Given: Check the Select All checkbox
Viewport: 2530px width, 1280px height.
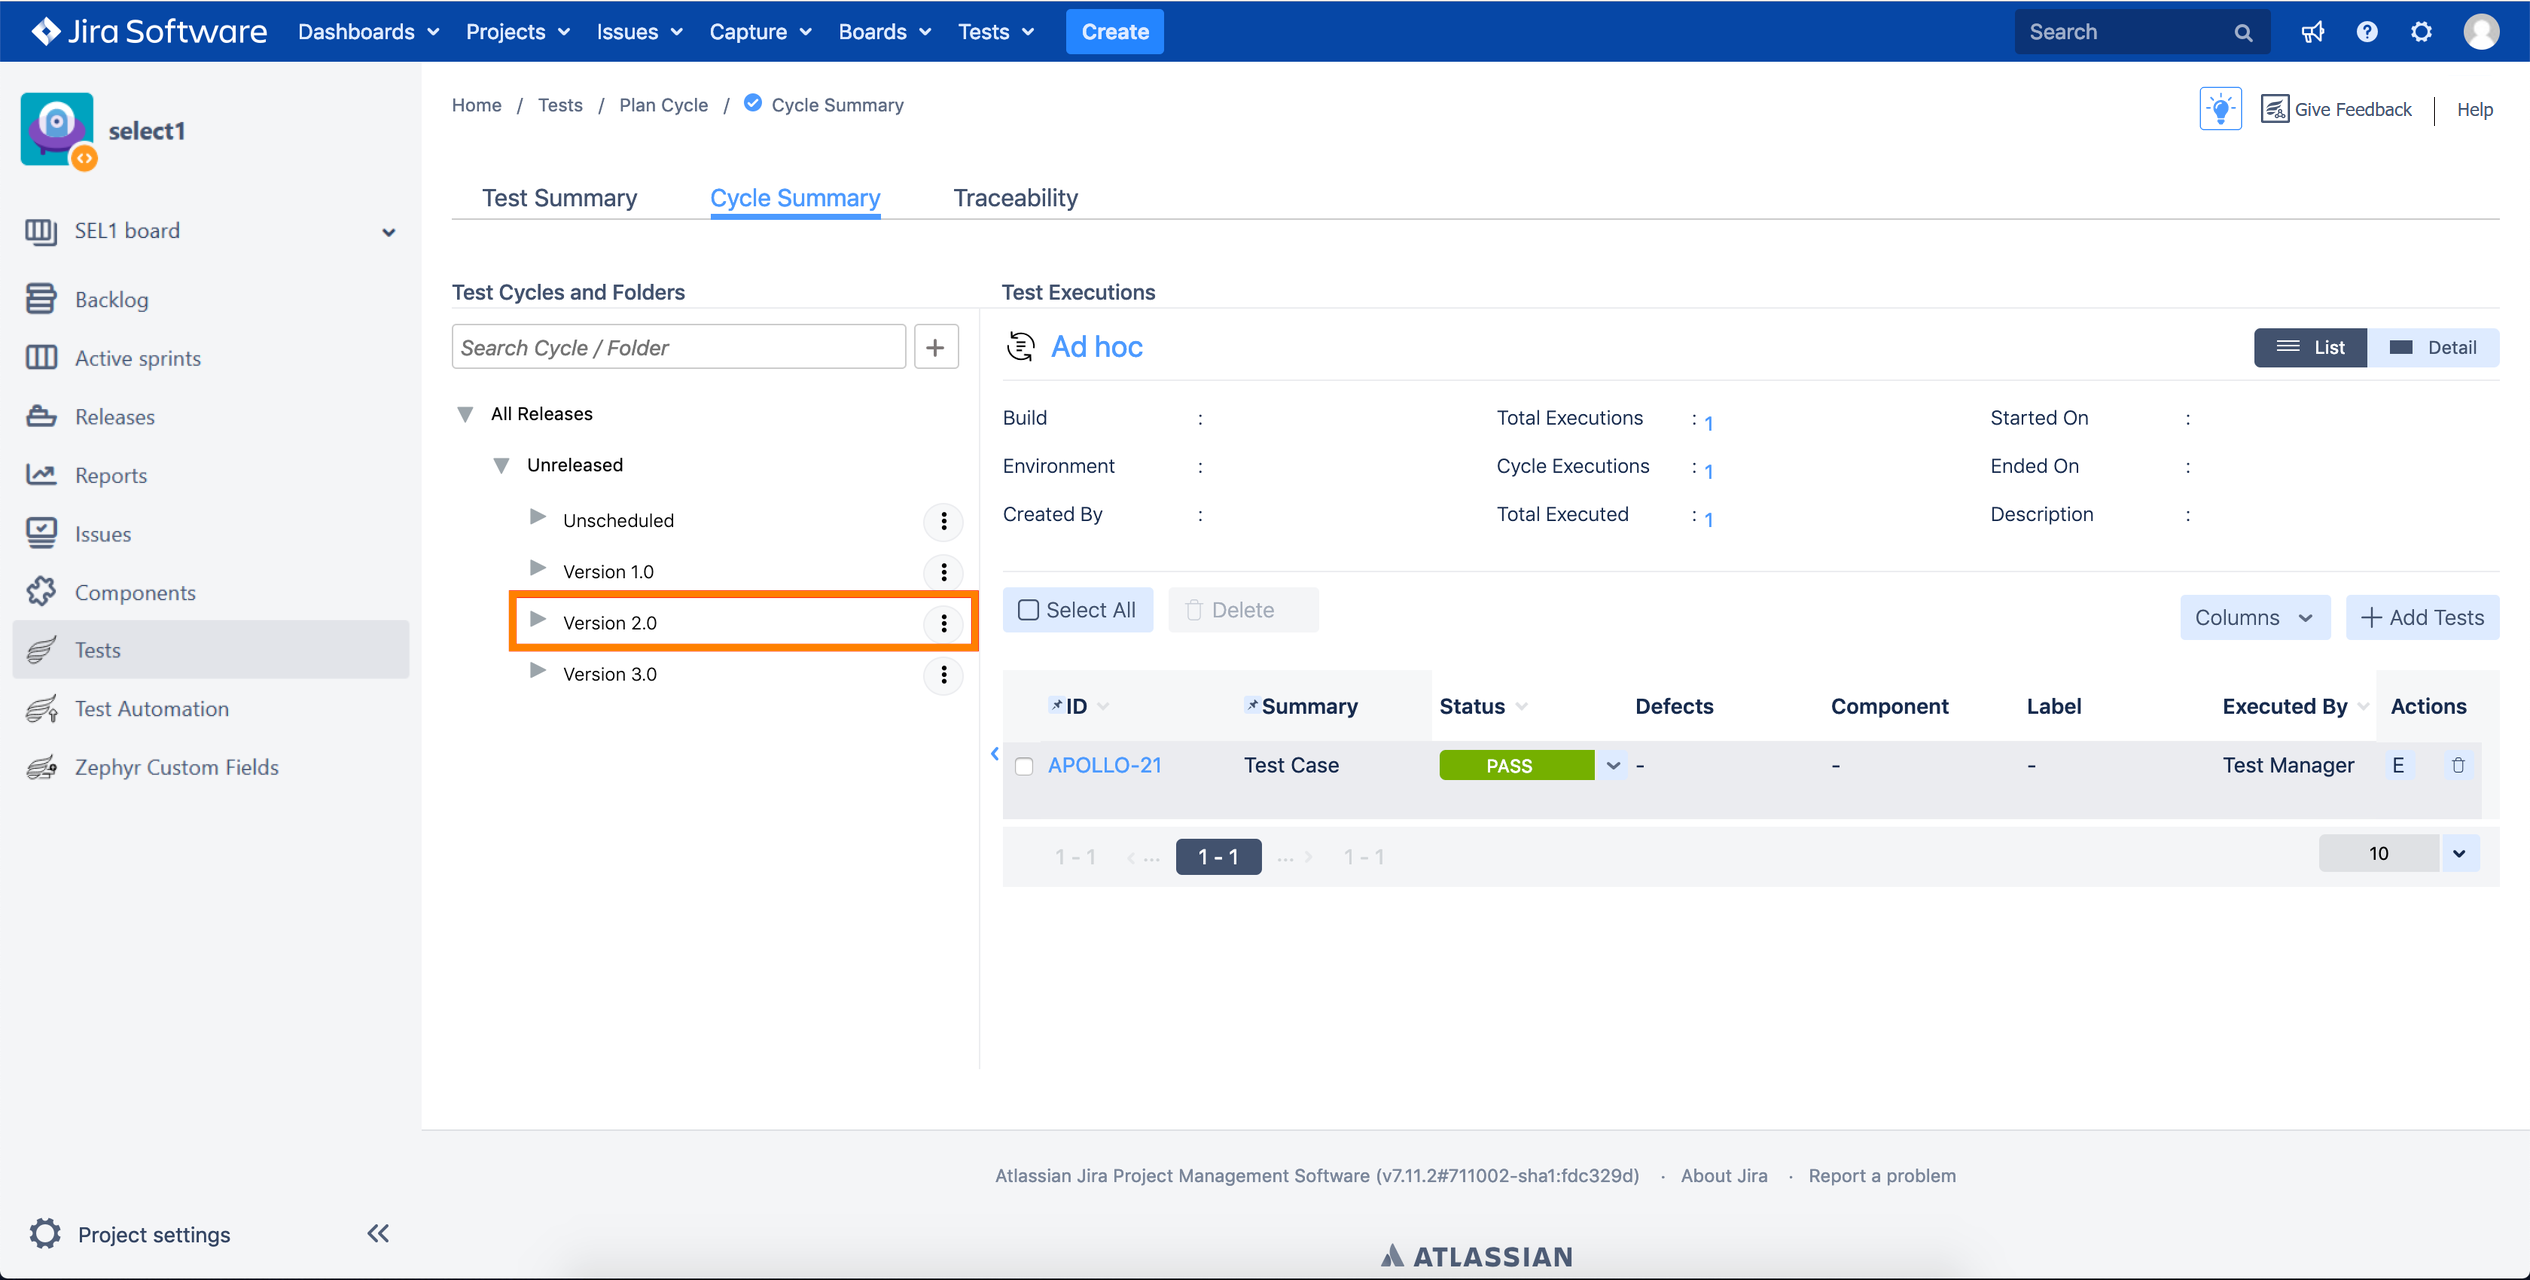Looking at the screenshot, I should pyautogui.click(x=1027, y=609).
